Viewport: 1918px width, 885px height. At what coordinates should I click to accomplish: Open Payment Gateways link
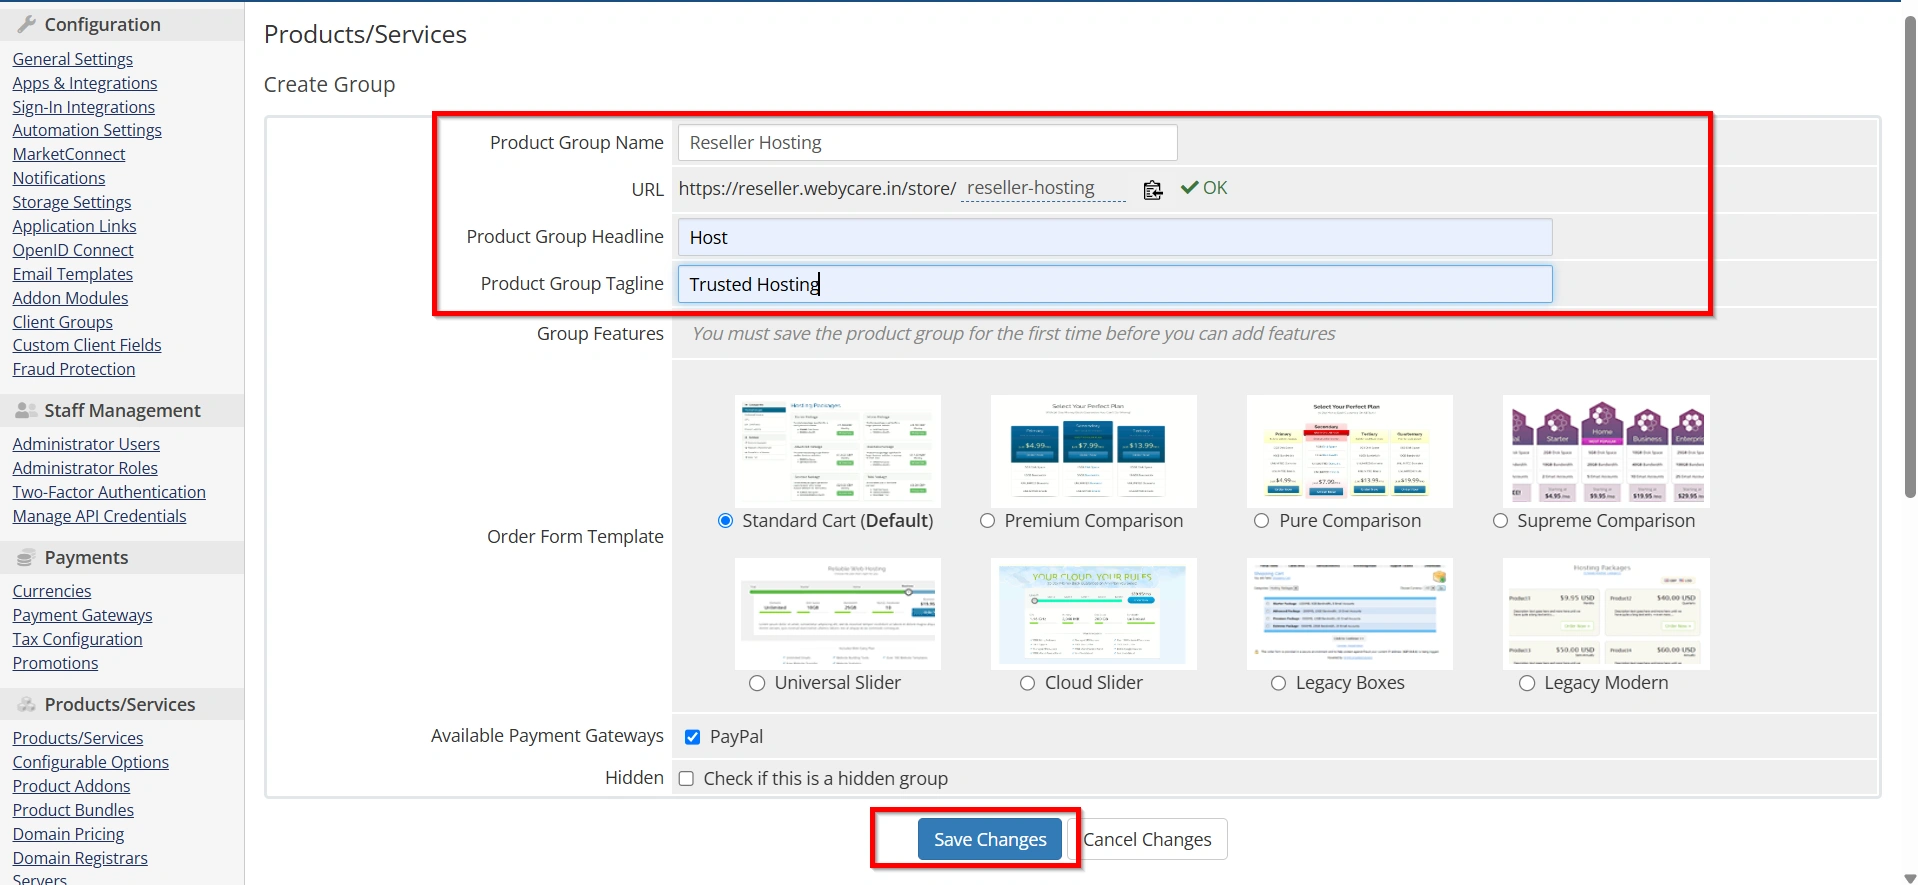click(83, 615)
